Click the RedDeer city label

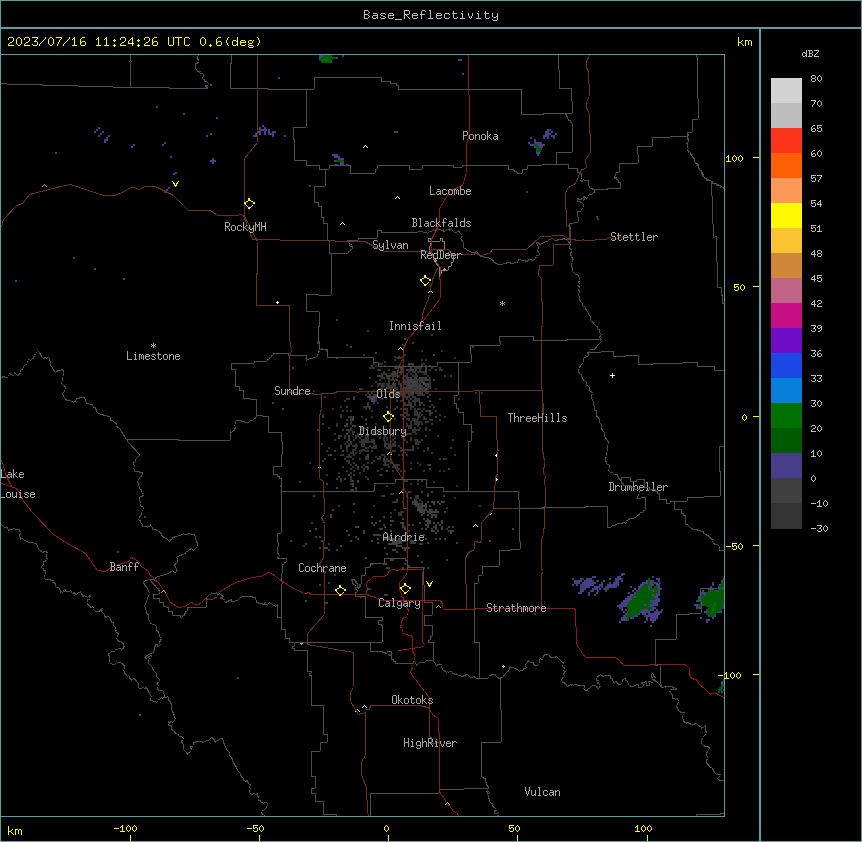[x=440, y=255]
